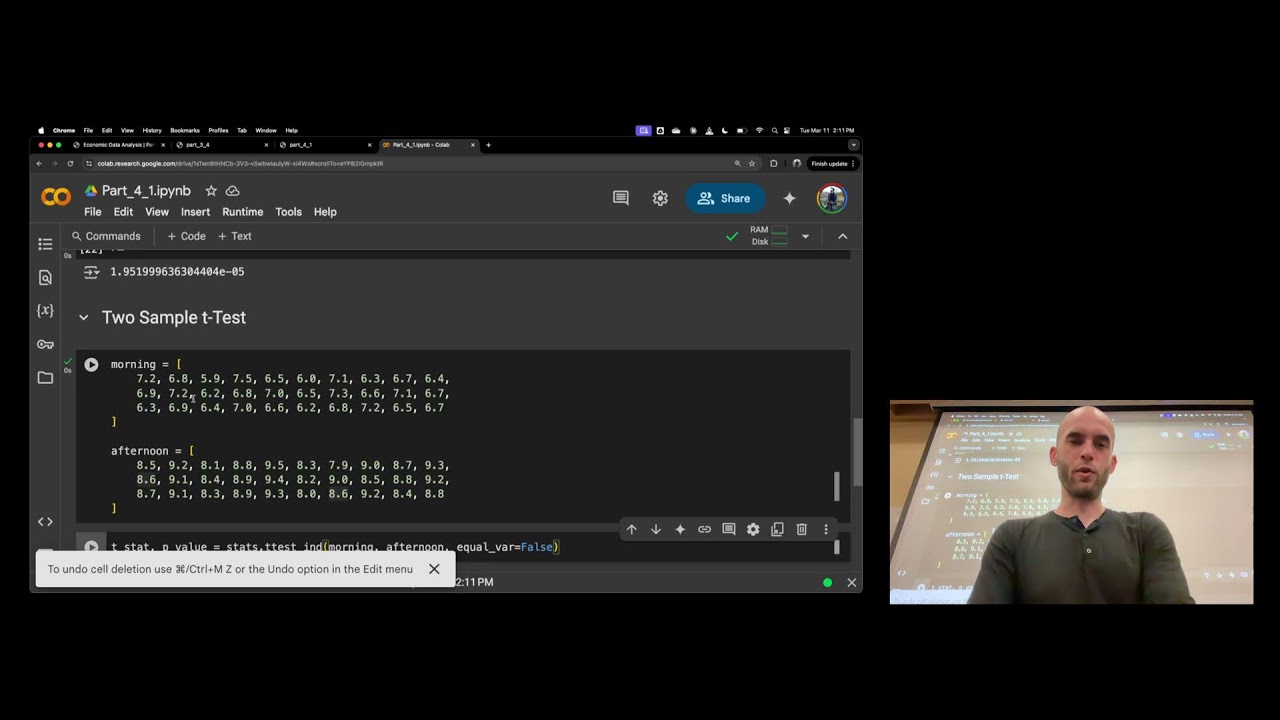Open a new browser tab
The height and width of the screenshot is (720, 1280).
tap(488, 145)
